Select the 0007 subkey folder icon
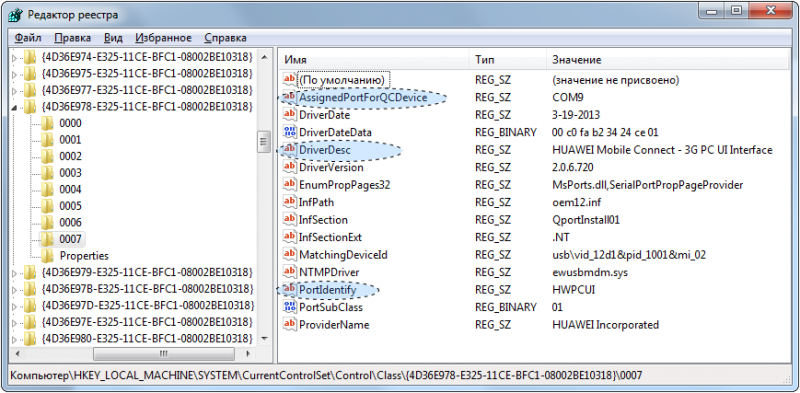Viewport: 800px width, 393px height. [47, 239]
